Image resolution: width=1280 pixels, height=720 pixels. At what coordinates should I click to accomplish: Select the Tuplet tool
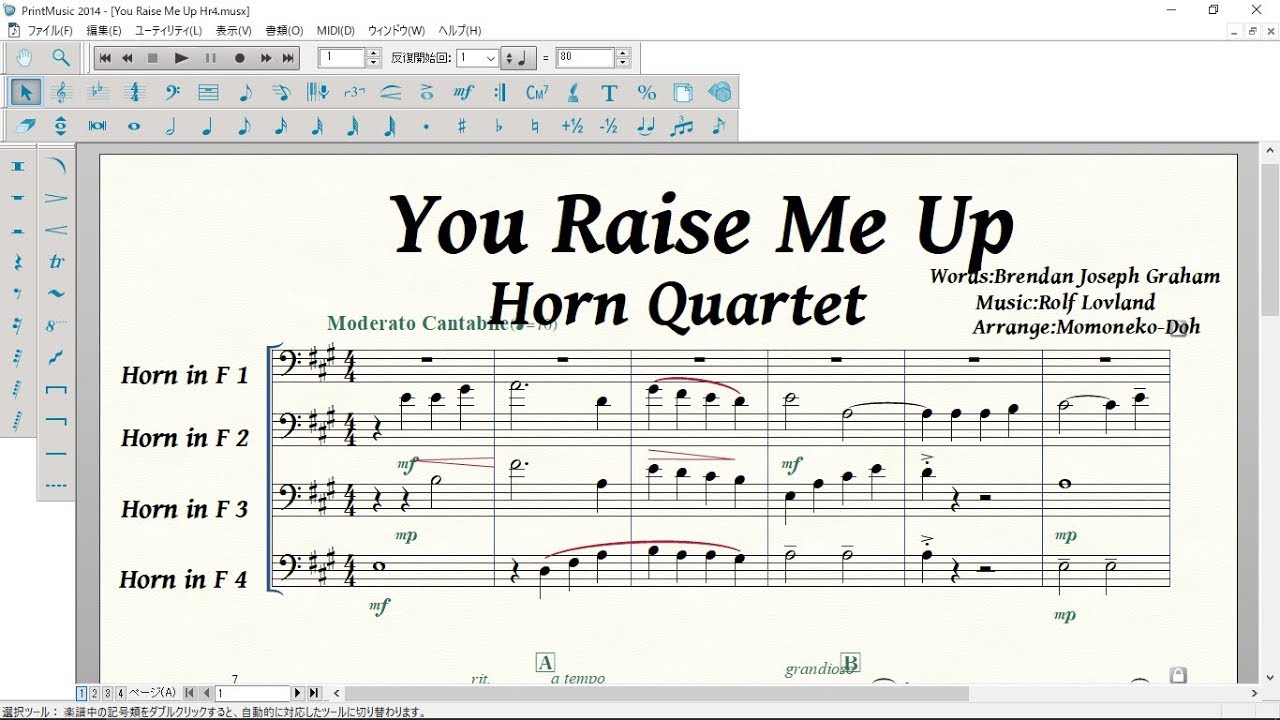[x=354, y=93]
